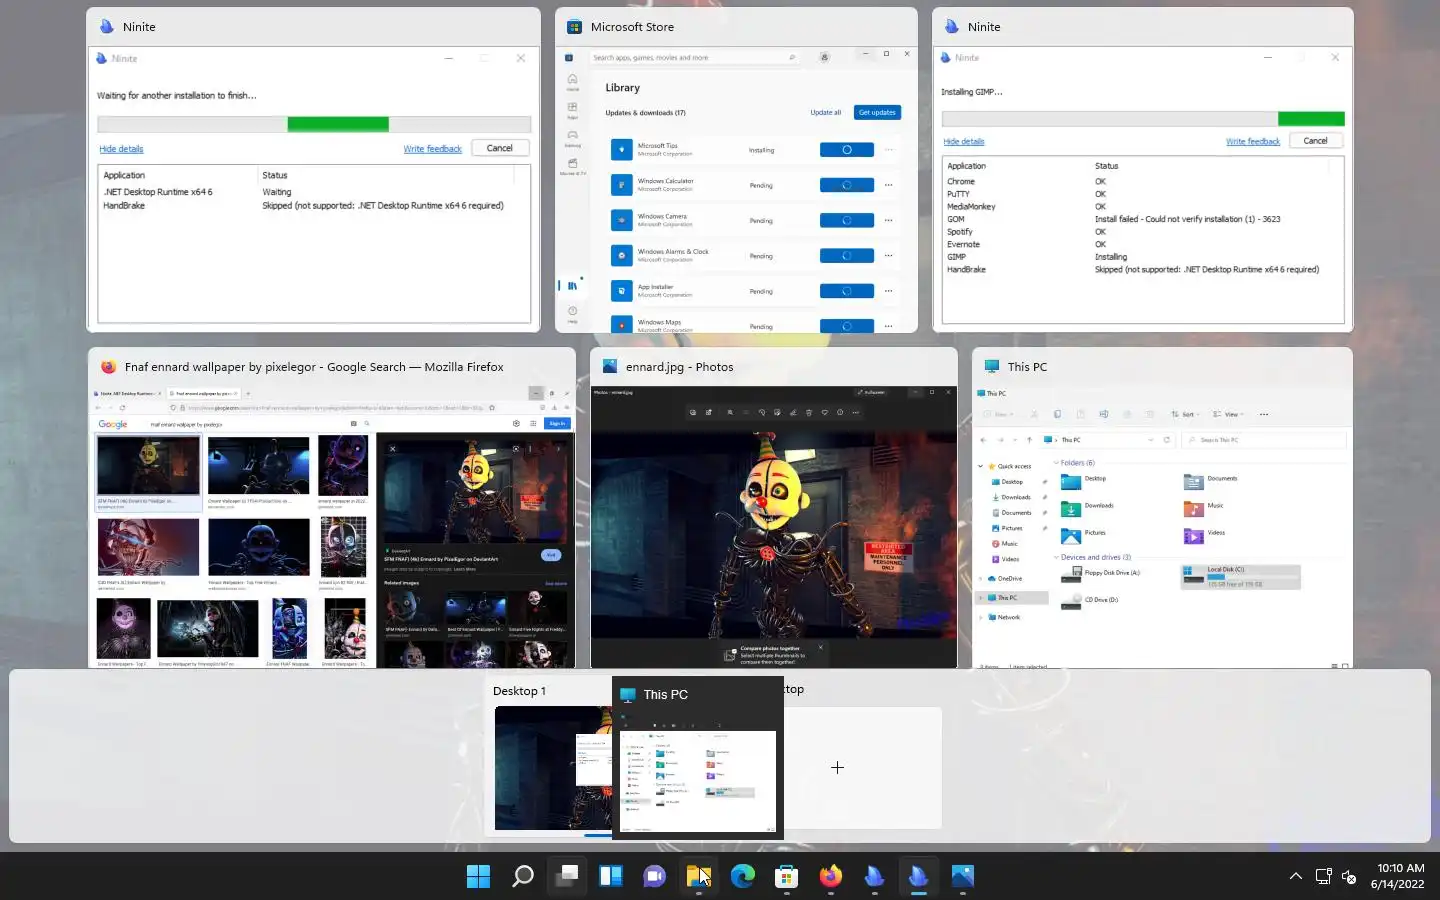Image resolution: width=1440 pixels, height=900 pixels.
Task: Click Cancel in the Ninite 'Waiting' window
Action: point(499,148)
